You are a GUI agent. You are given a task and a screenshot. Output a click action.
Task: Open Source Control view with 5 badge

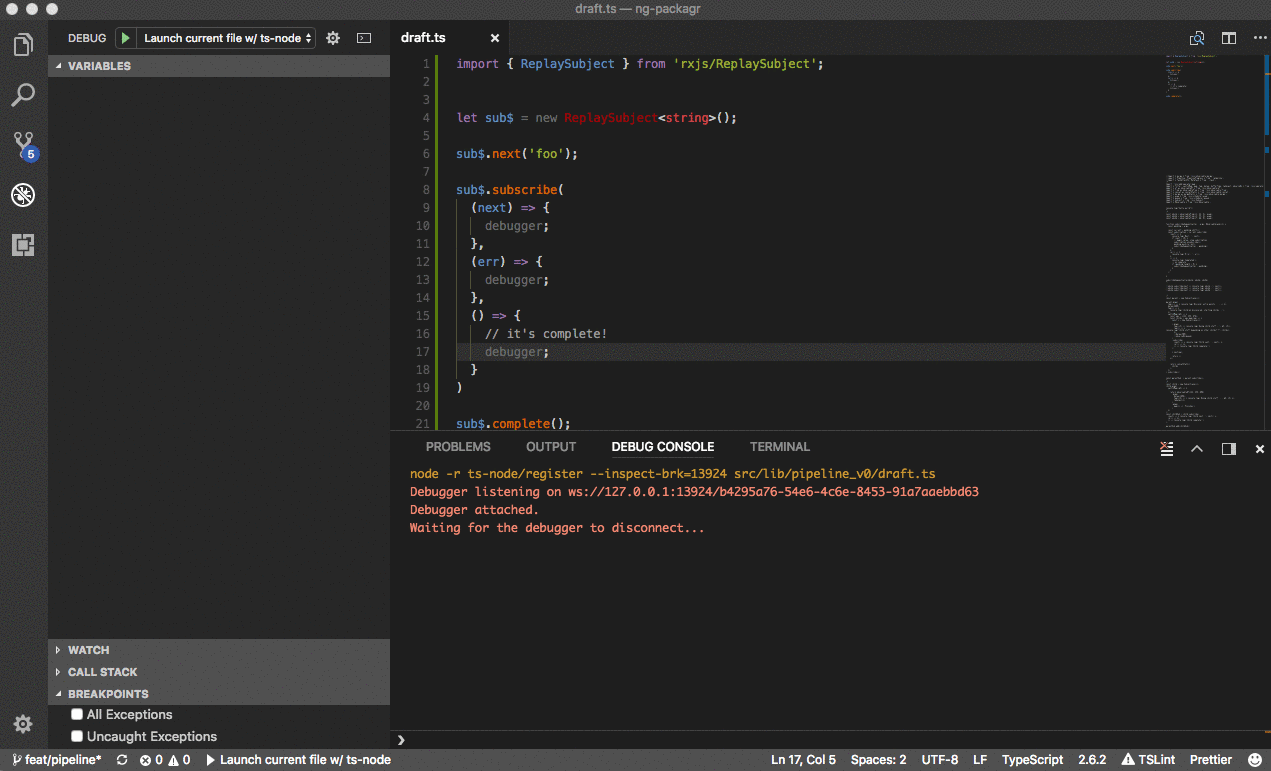(23, 145)
